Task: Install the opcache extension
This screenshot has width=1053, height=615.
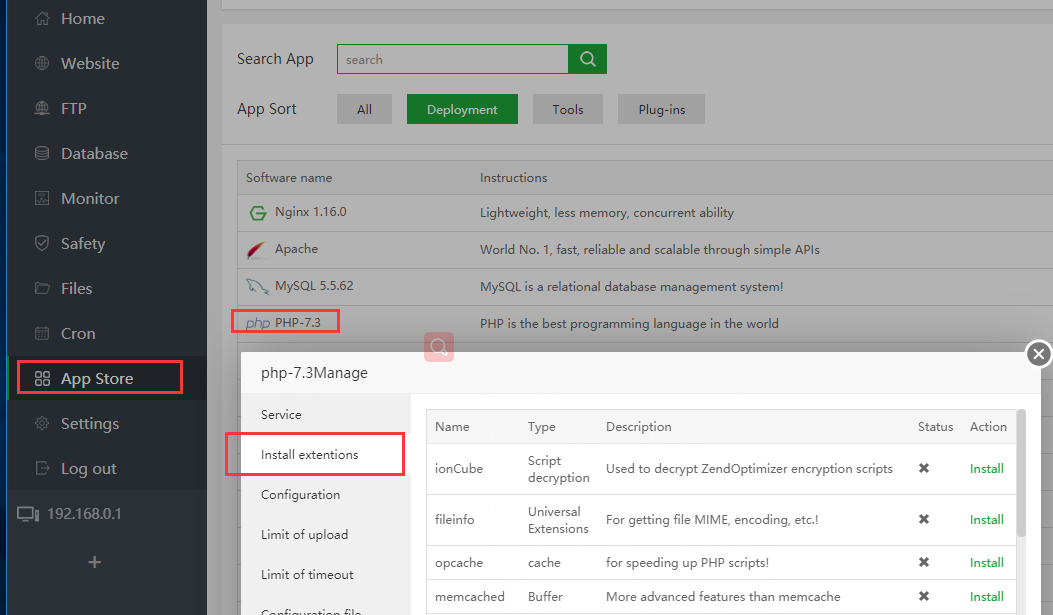Action: tap(986, 562)
